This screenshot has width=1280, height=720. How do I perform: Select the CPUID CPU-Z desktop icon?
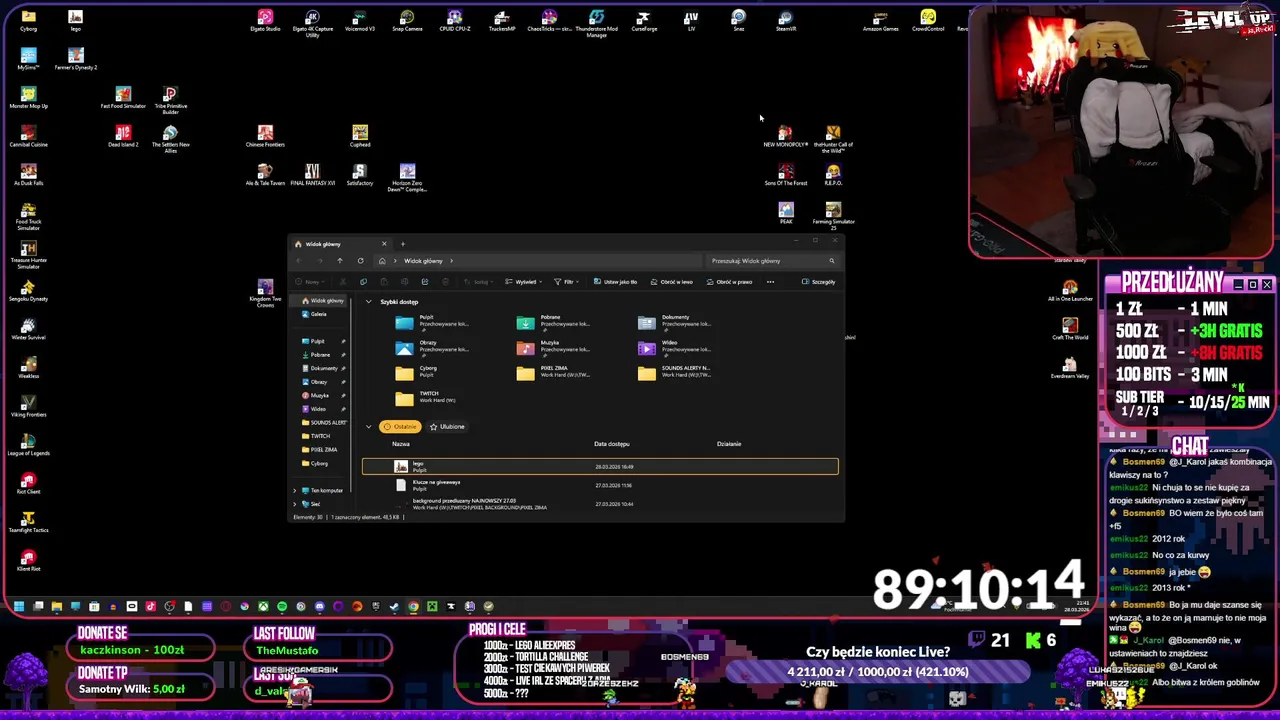pyautogui.click(x=454, y=20)
